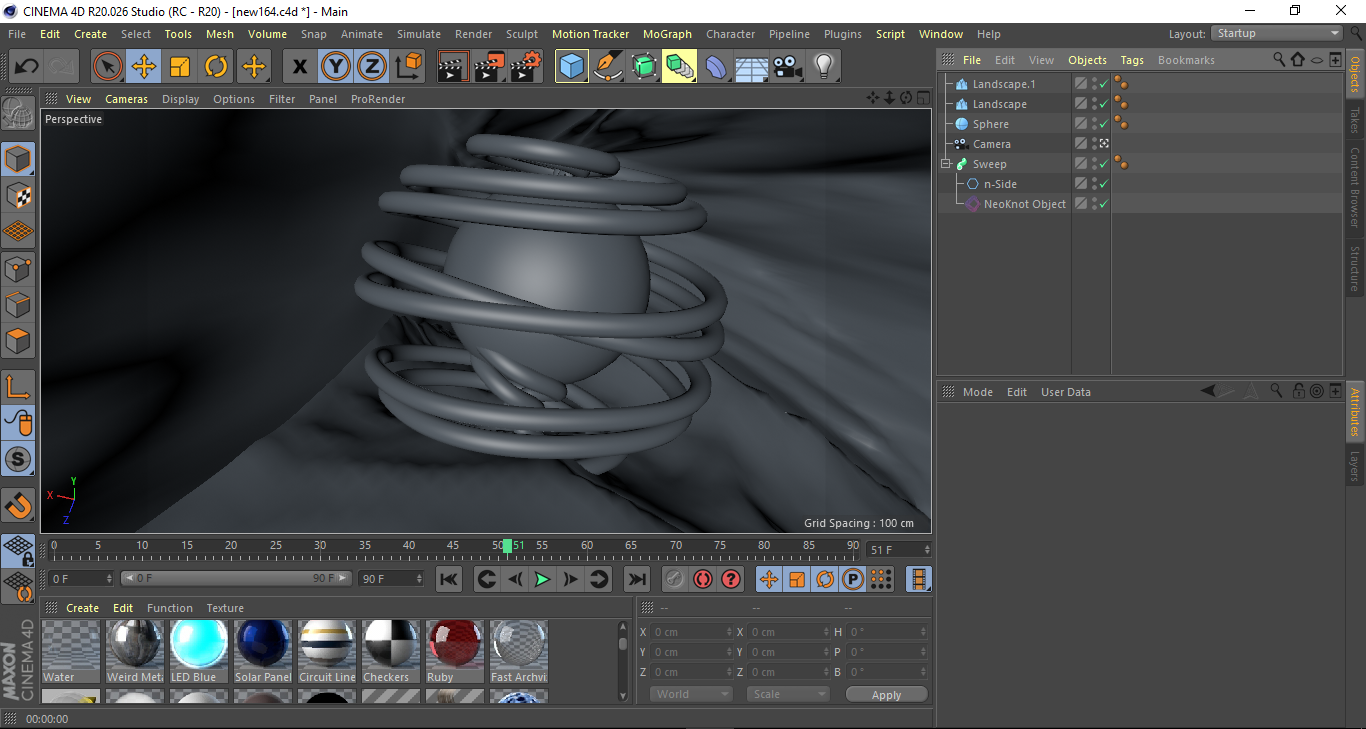Open the World coordinate dropdown
The width and height of the screenshot is (1366, 729).
[691, 694]
